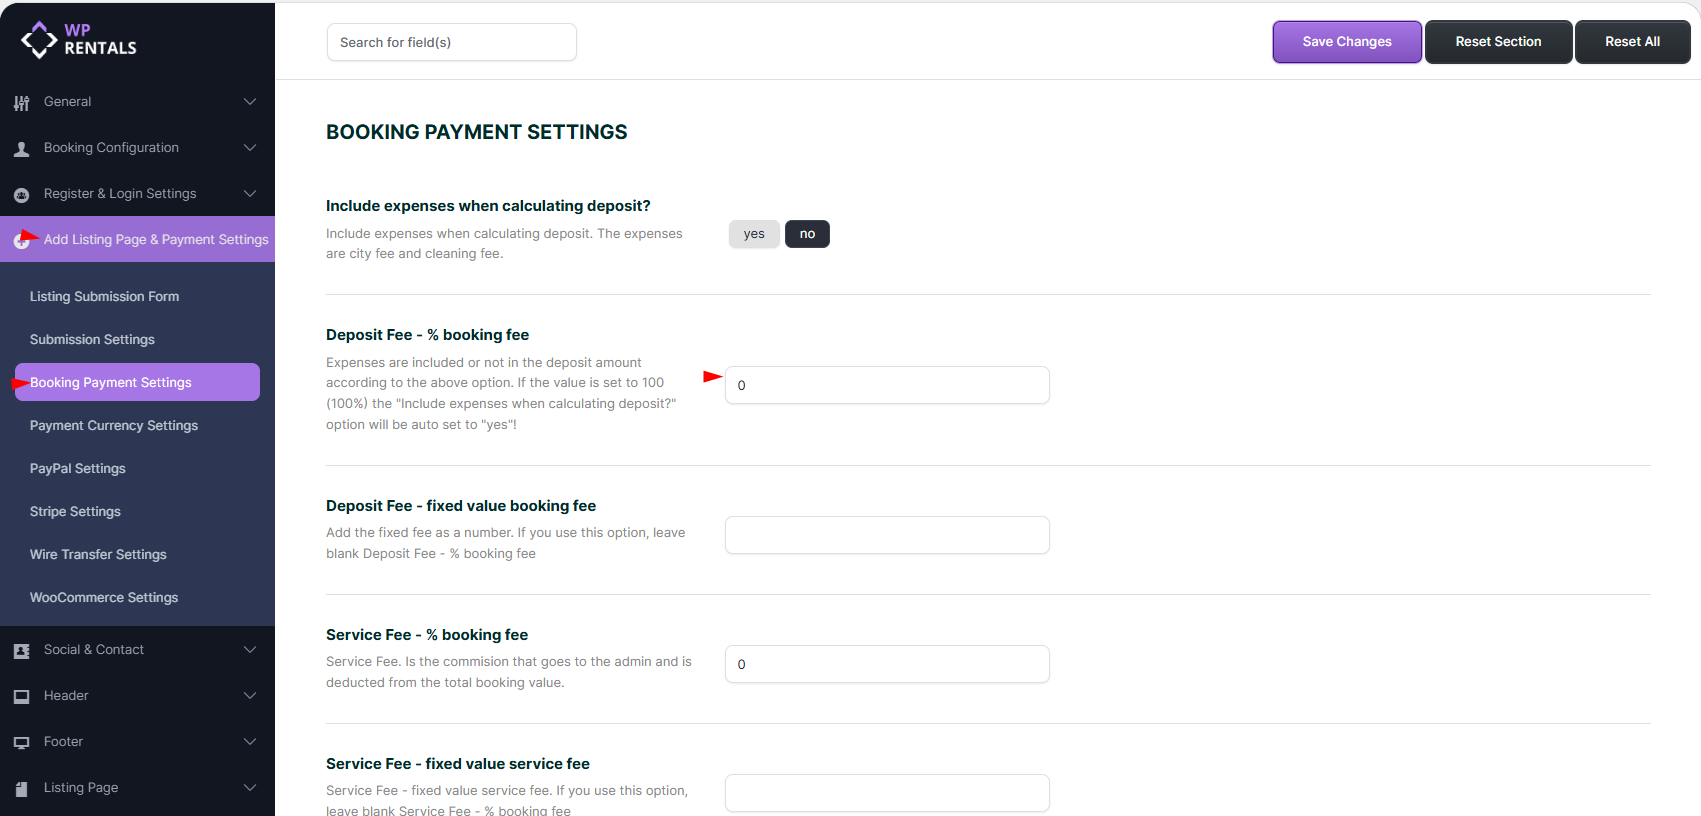Set include expenses option to no
This screenshot has width=1701, height=816.
point(807,234)
